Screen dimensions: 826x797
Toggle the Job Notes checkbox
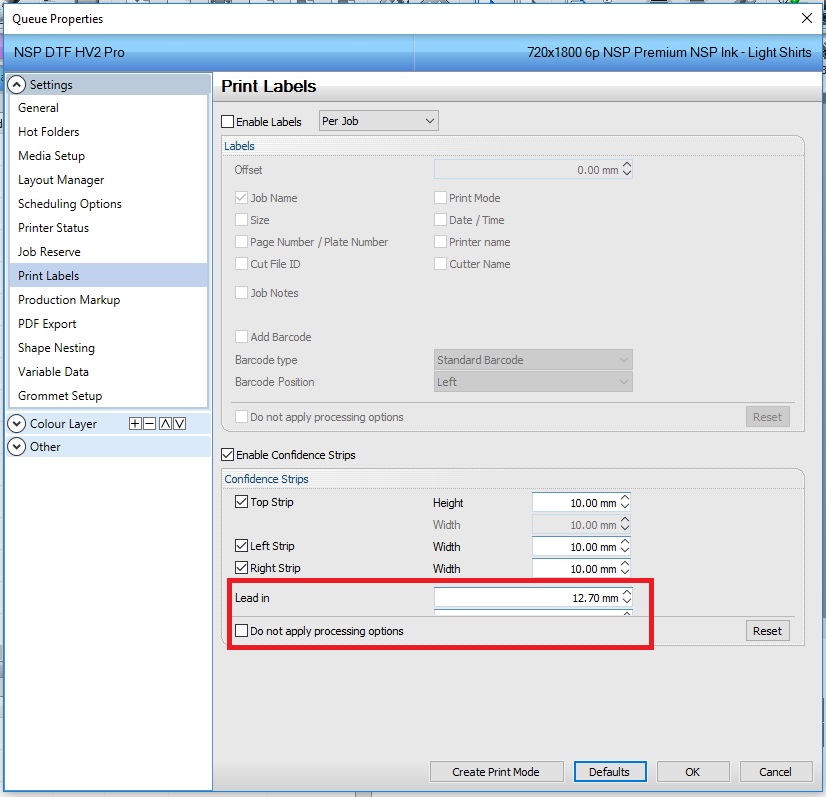[x=241, y=292]
